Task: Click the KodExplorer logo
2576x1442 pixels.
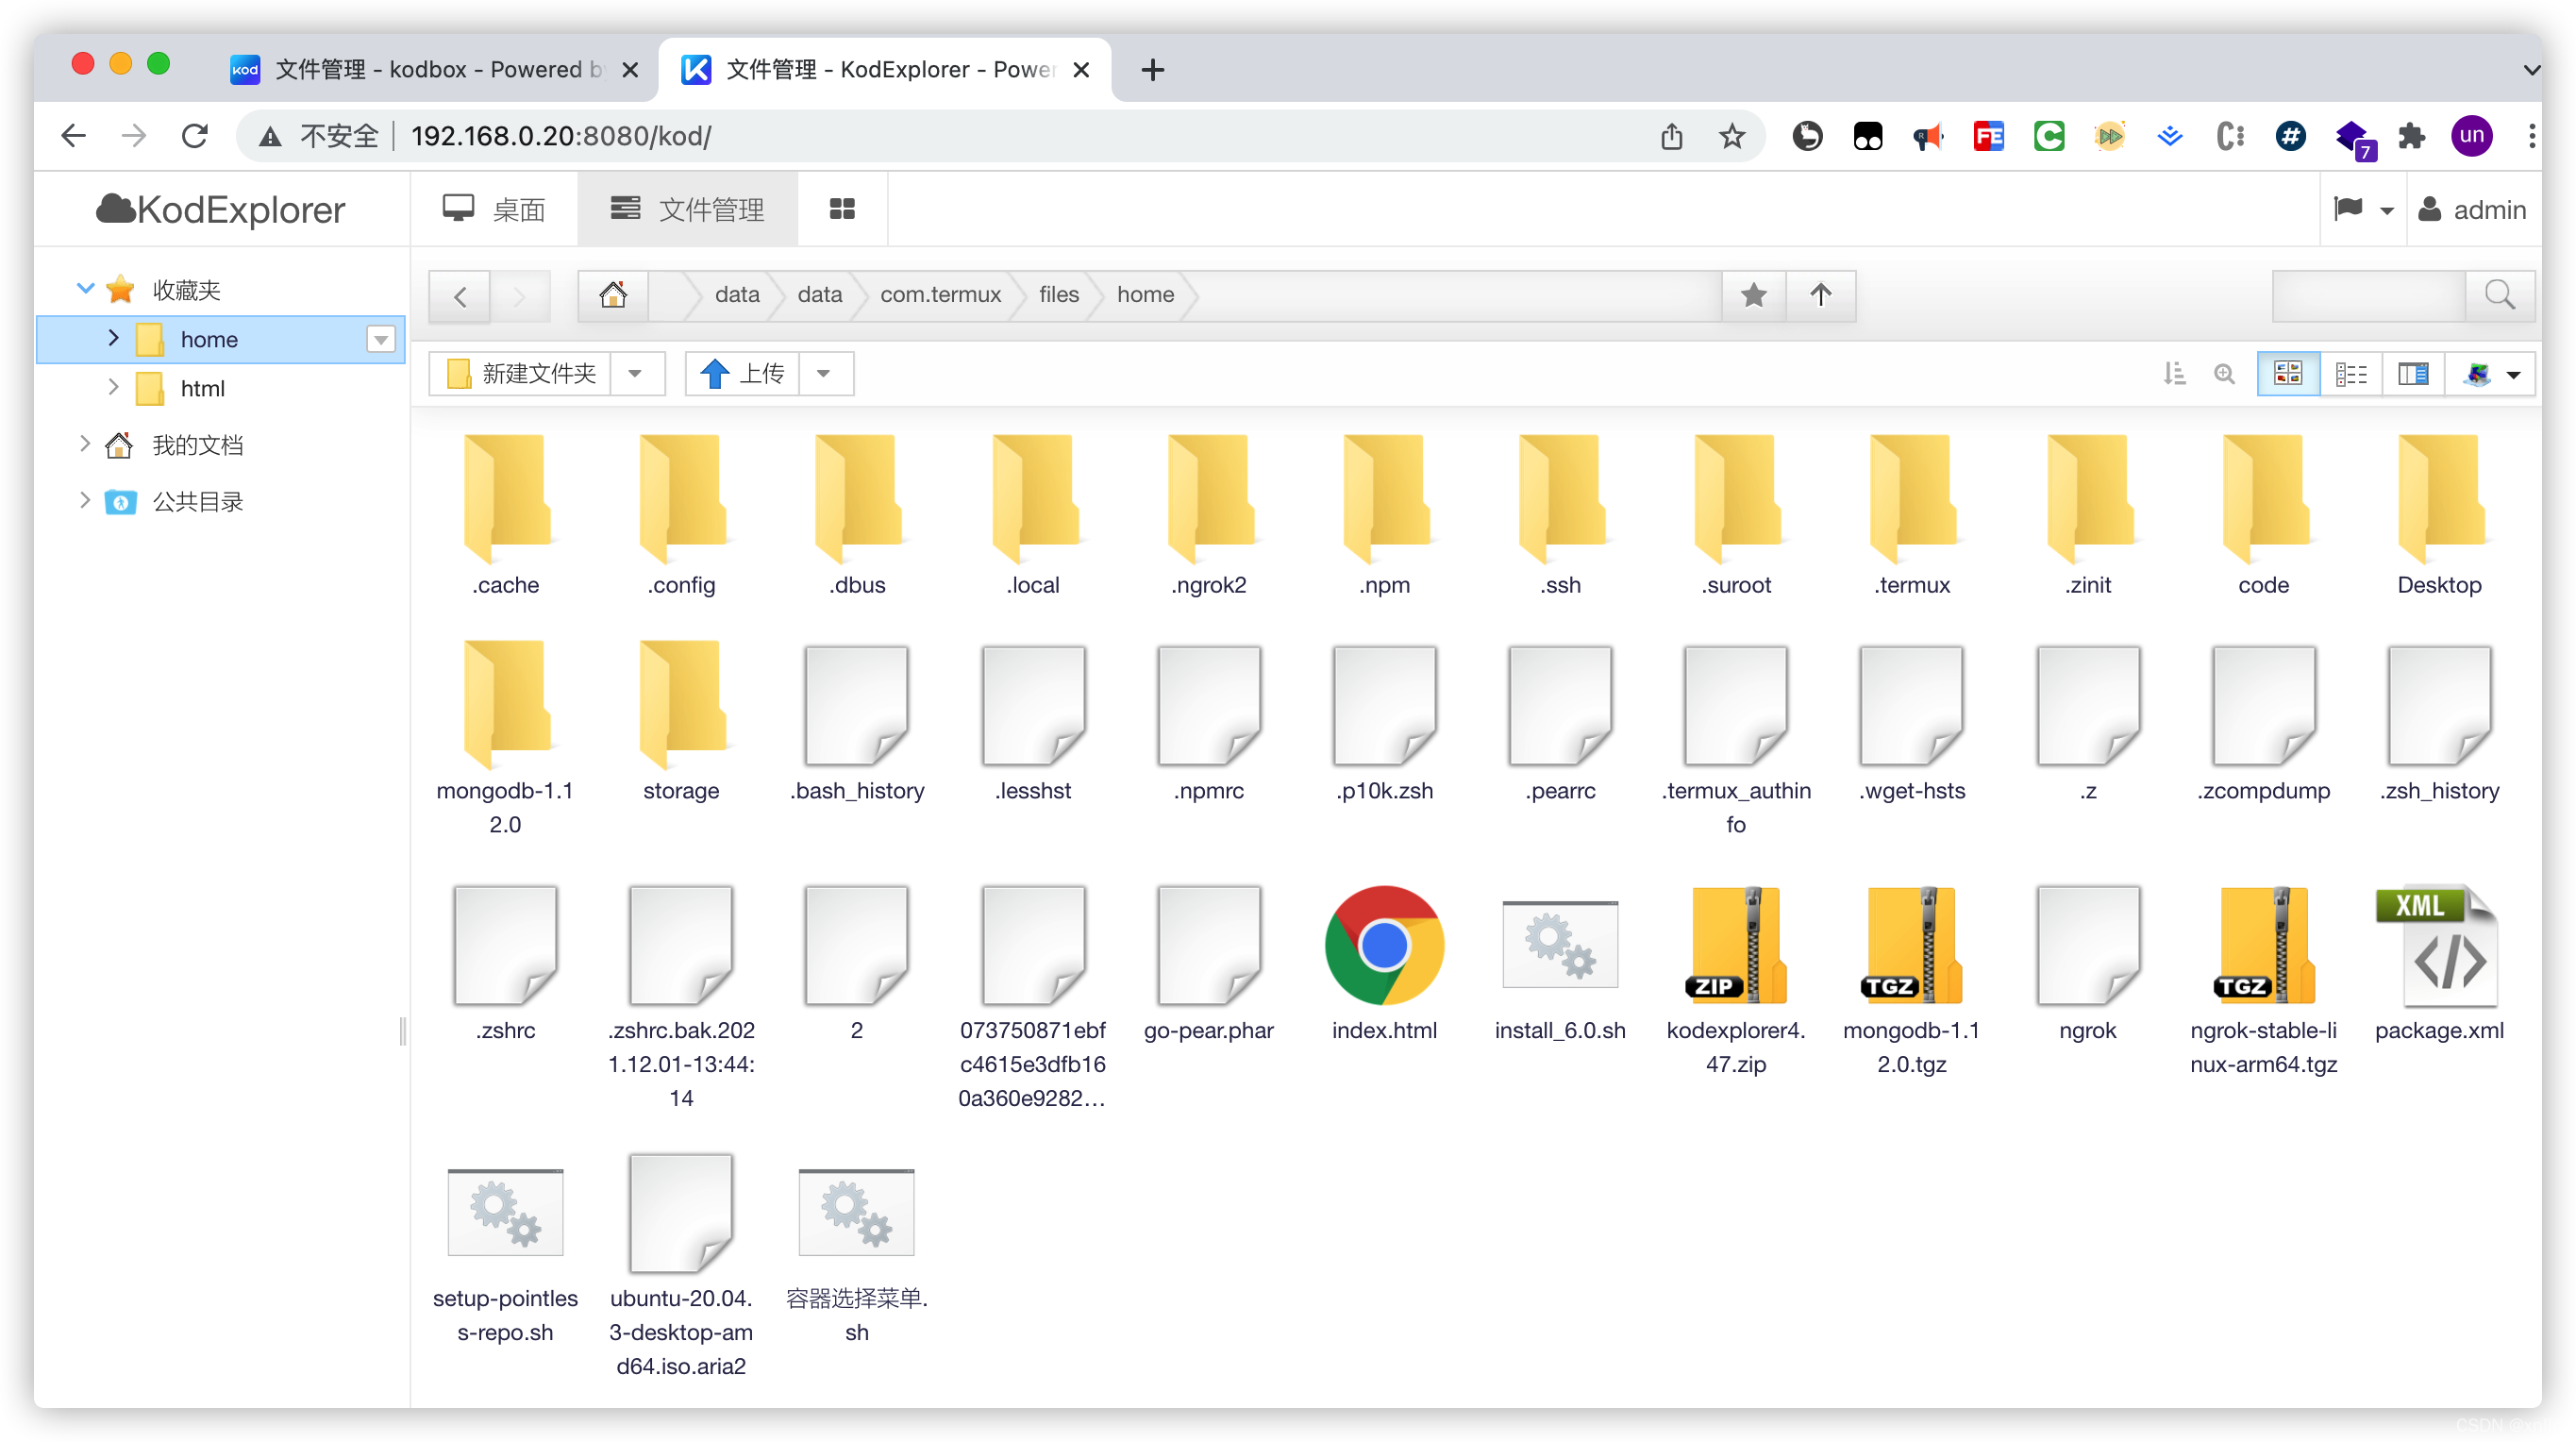Action: tap(220, 209)
